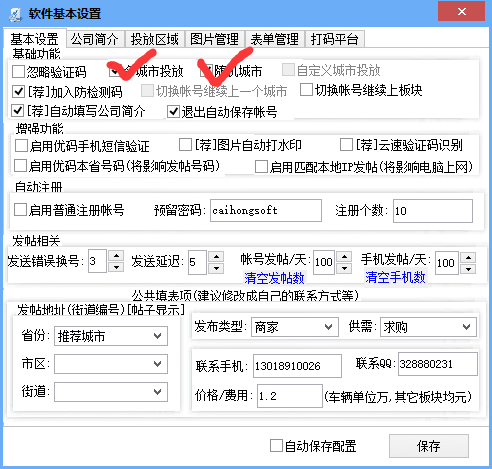
Task: Enable 自动保存配置 checkbox
Action: click(x=276, y=445)
